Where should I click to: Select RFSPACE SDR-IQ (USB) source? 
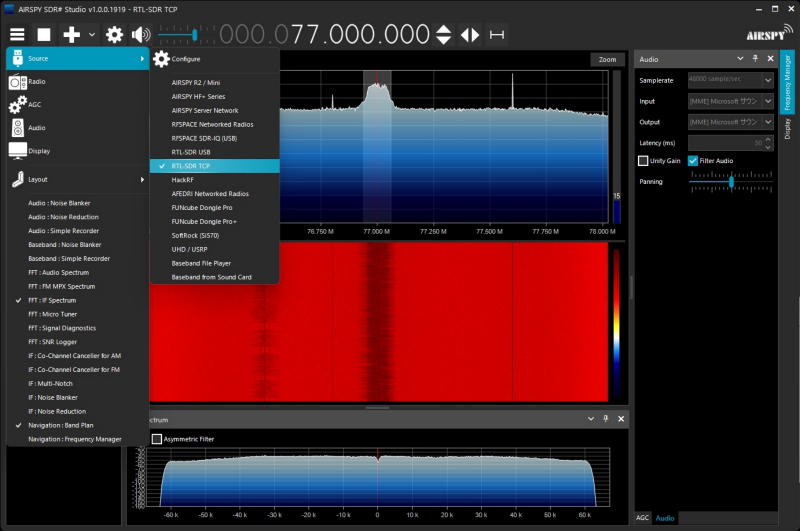point(214,138)
